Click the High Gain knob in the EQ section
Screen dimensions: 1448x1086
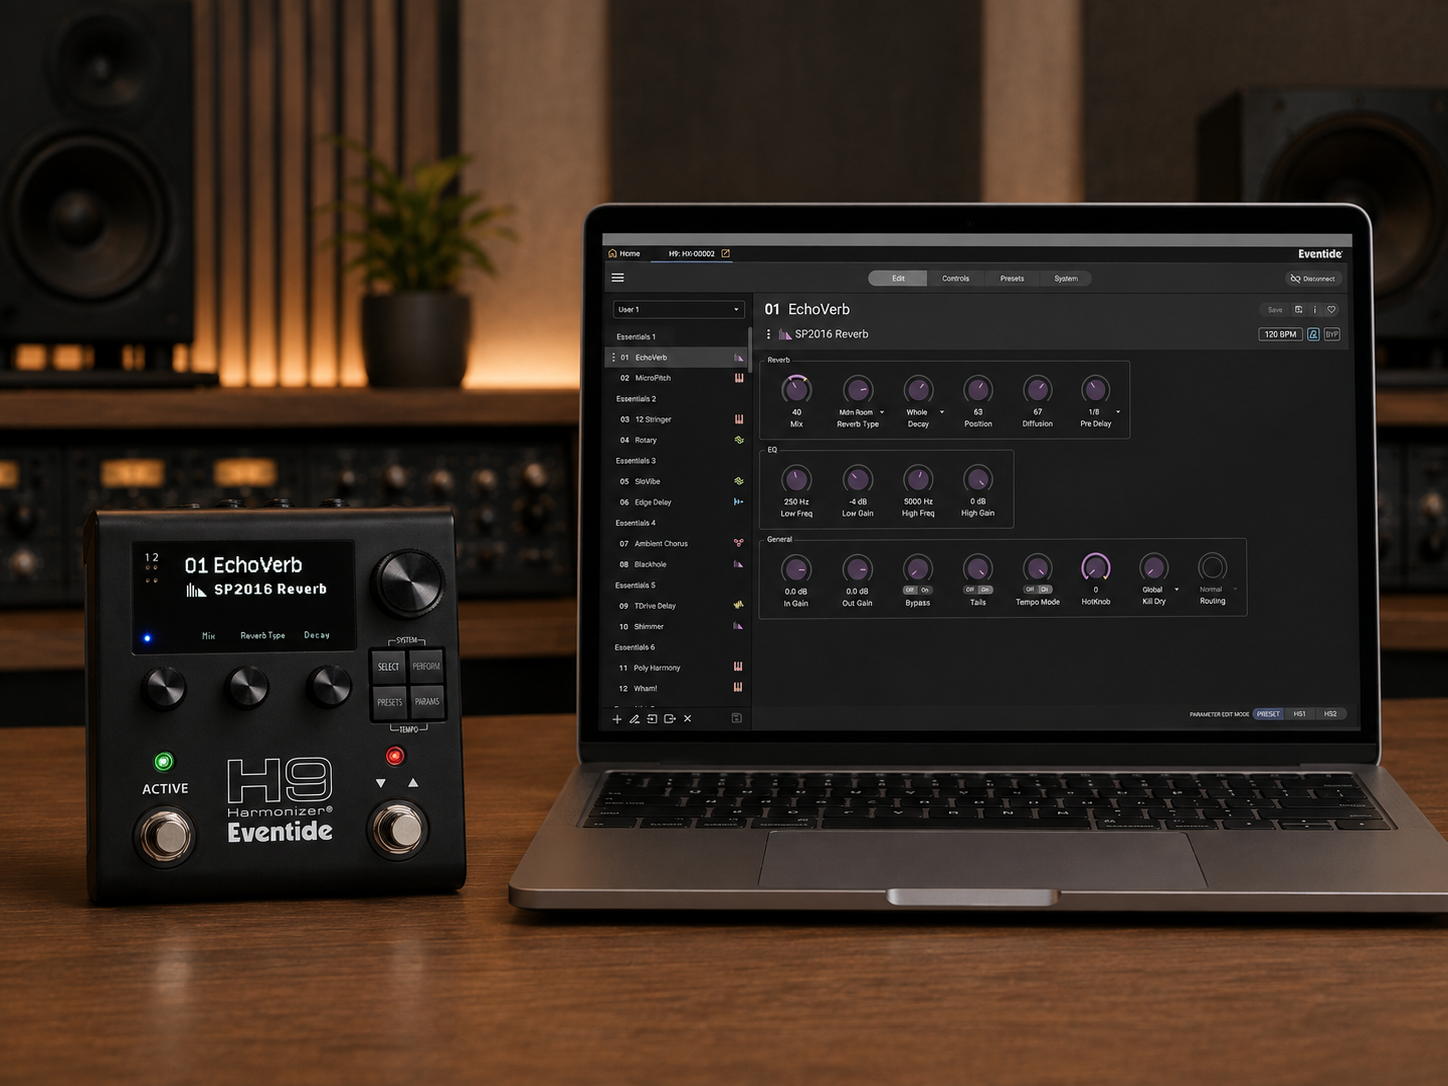978,479
